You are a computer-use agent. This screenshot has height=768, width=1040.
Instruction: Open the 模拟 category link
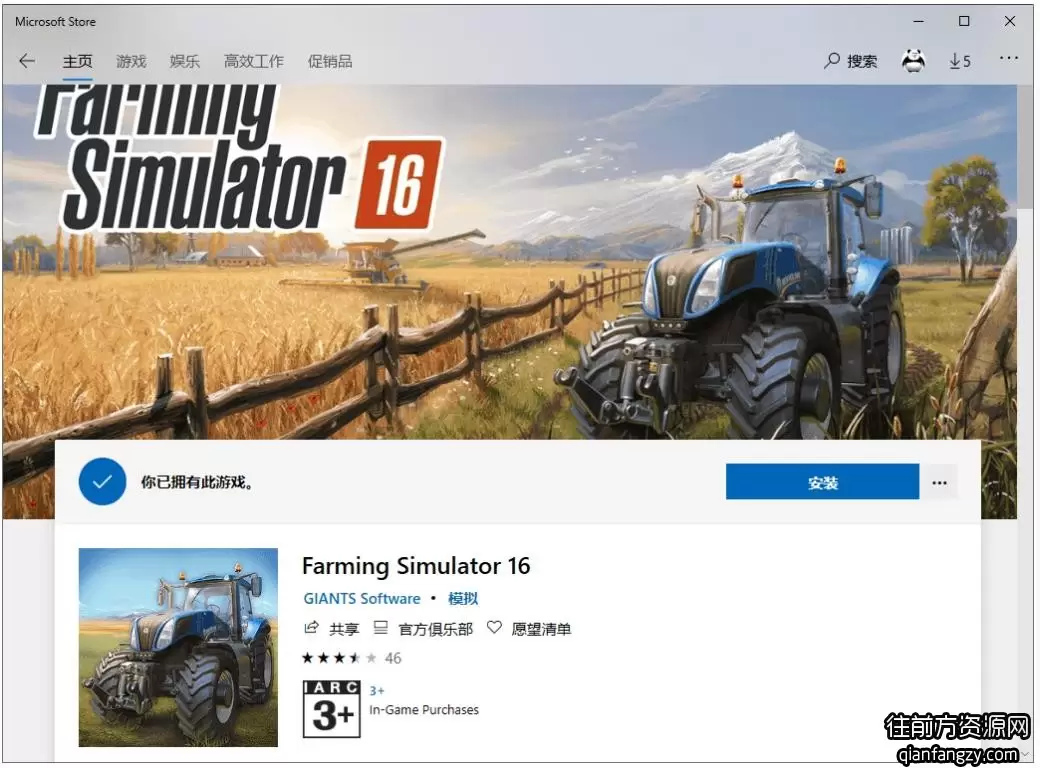coord(463,598)
